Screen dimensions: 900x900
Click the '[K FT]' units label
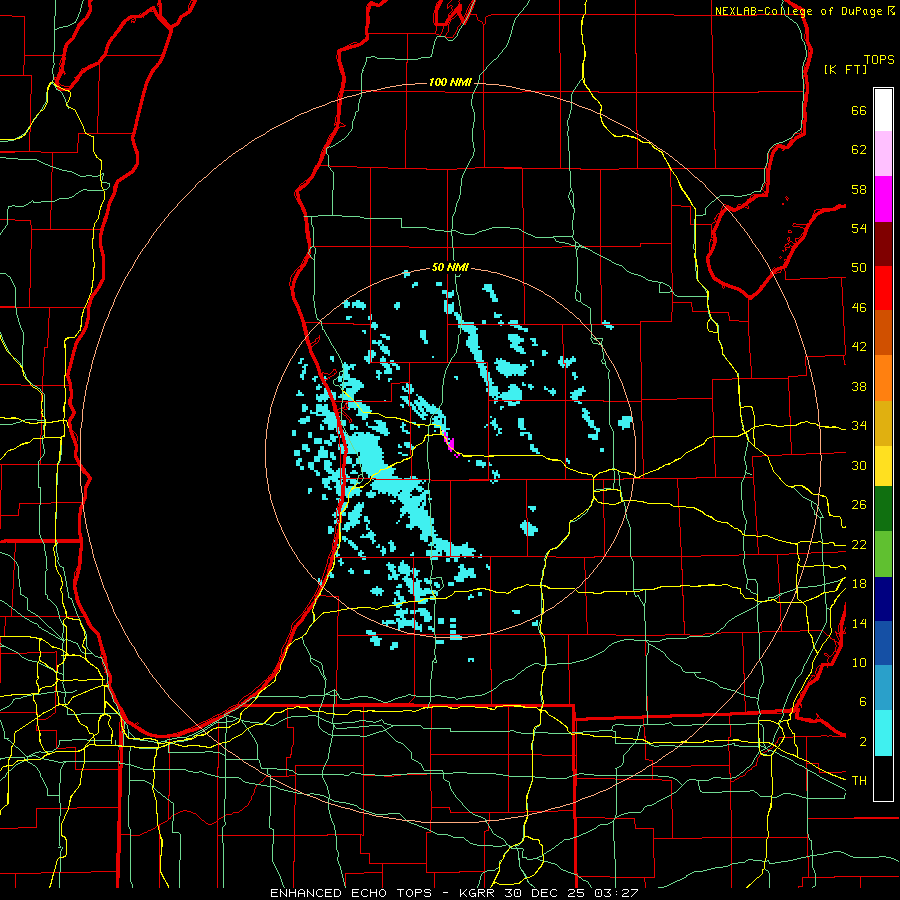[x=845, y=69]
